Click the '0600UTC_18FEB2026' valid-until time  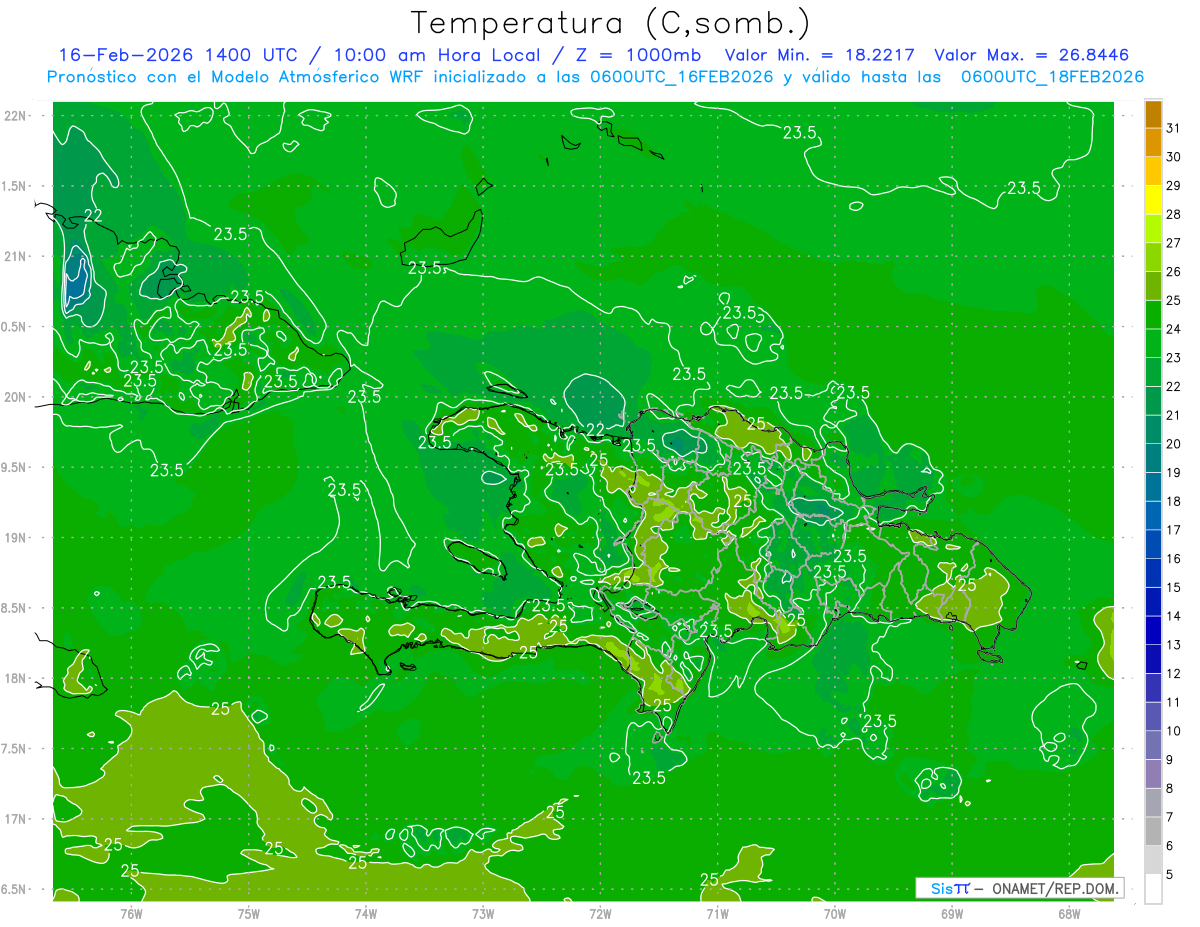[x=1052, y=76]
